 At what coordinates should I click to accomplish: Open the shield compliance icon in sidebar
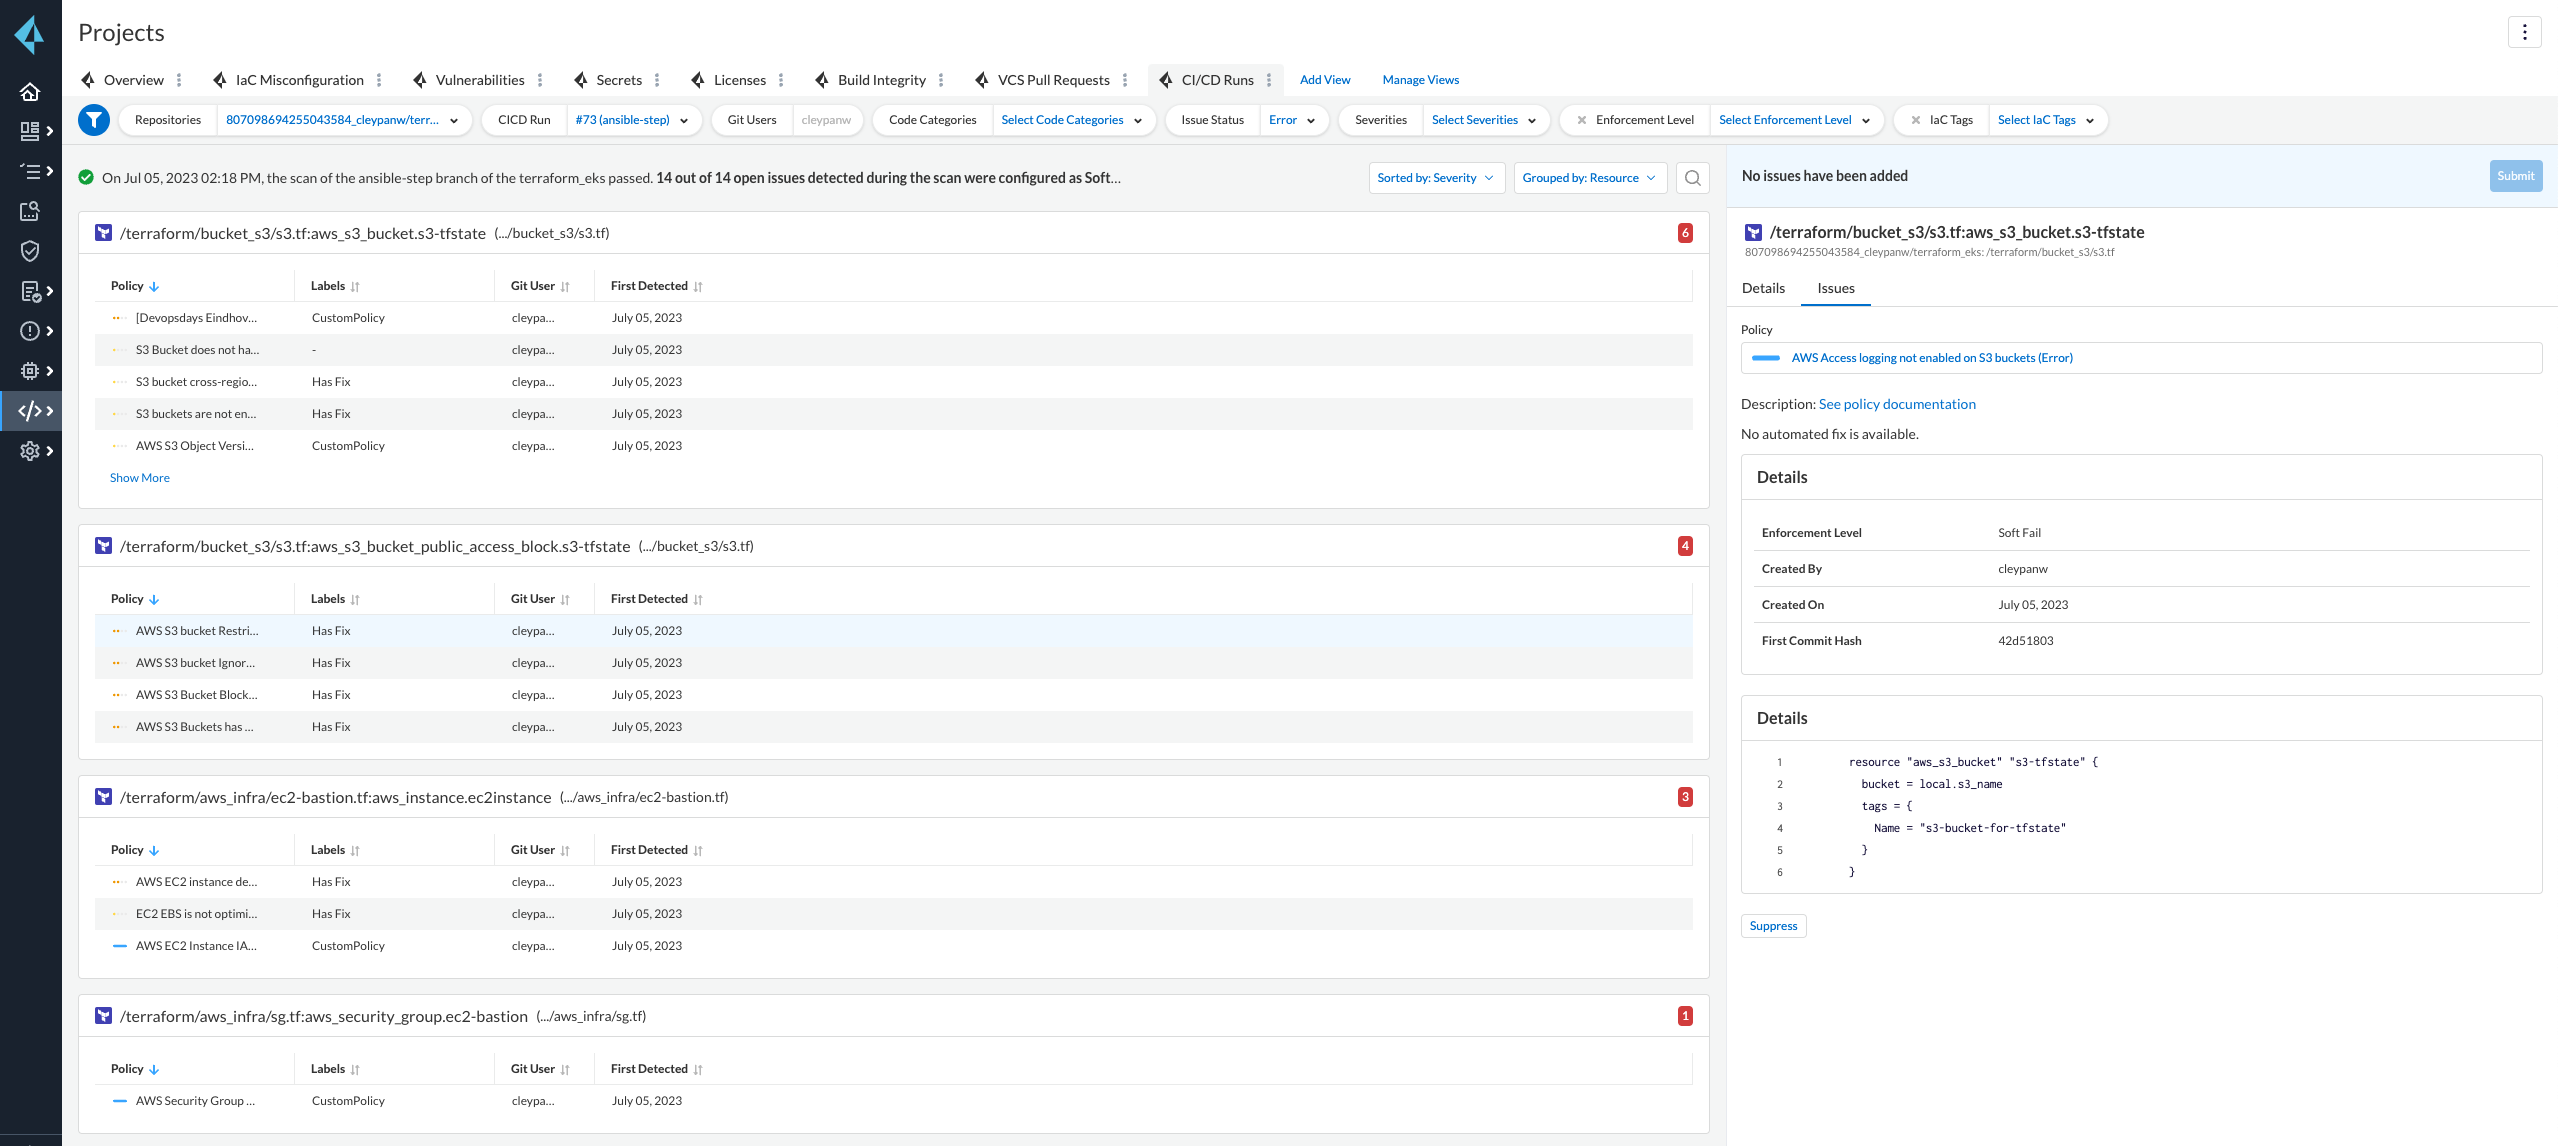(30, 251)
